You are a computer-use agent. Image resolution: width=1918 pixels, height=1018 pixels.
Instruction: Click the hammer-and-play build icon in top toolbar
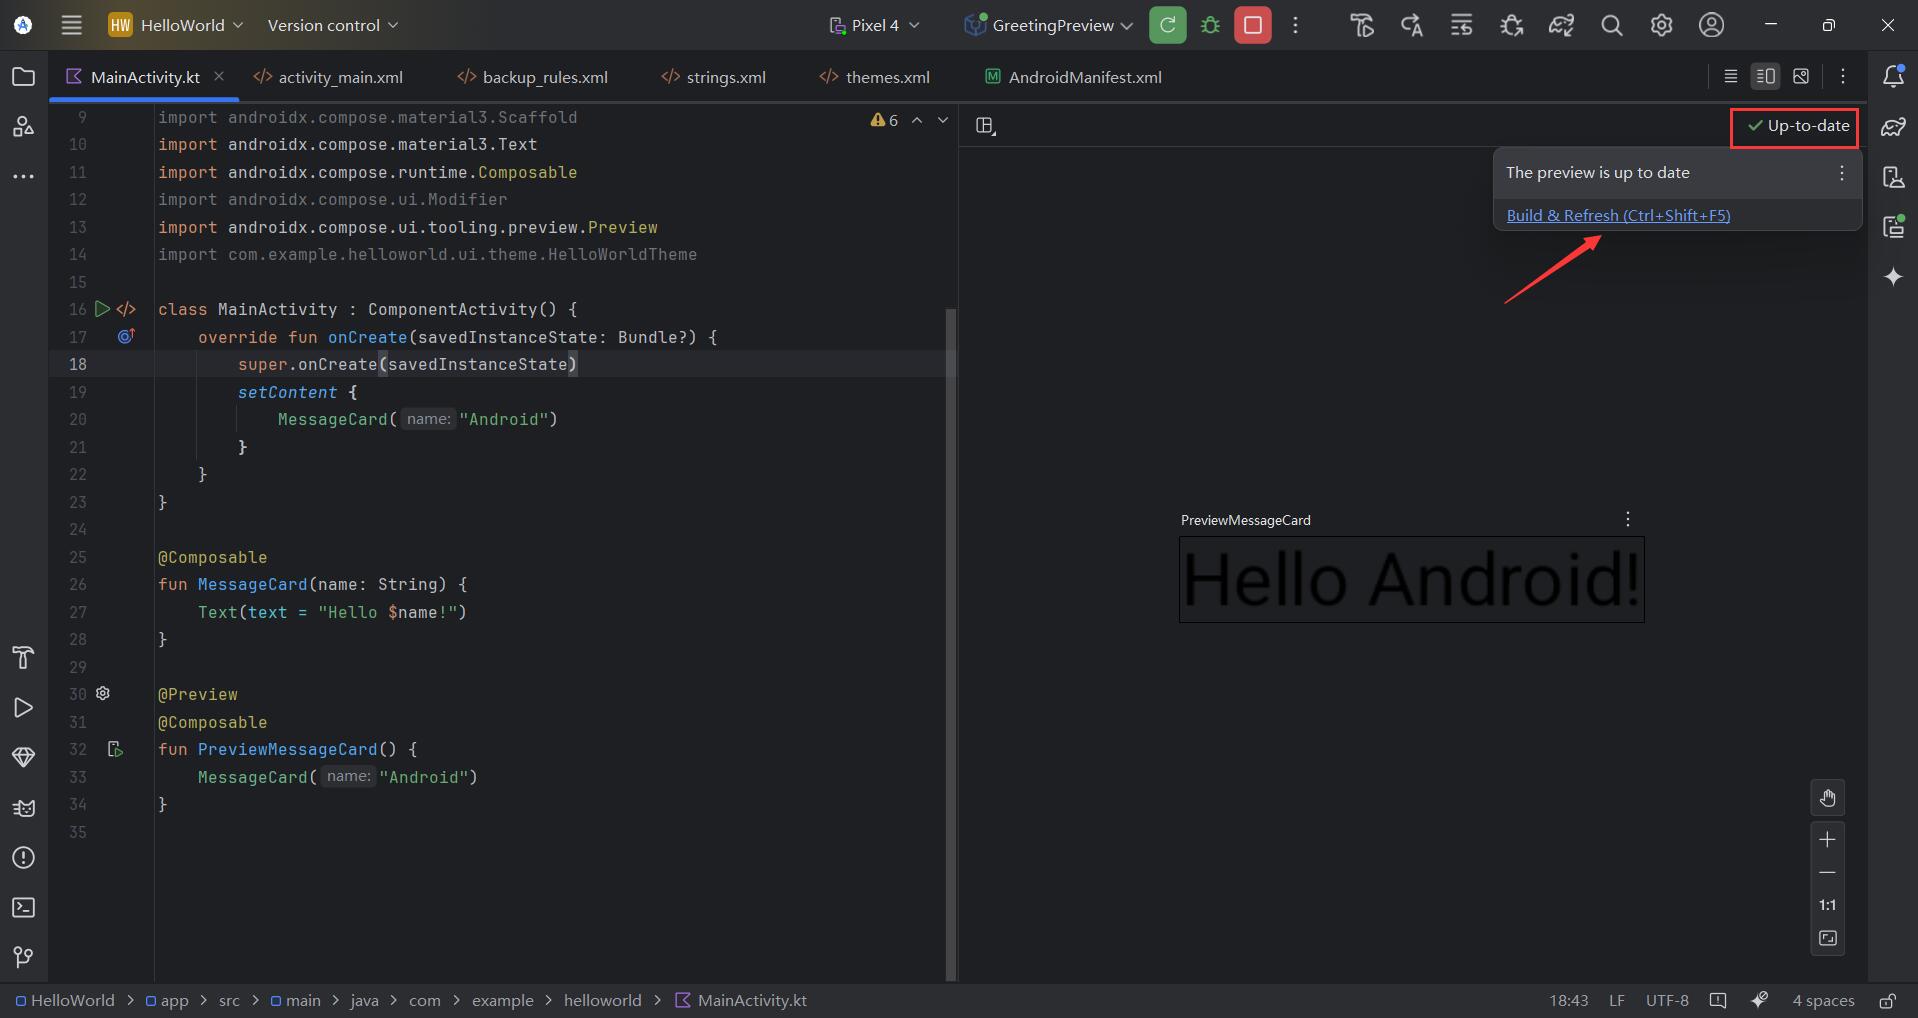tap(1362, 25)
